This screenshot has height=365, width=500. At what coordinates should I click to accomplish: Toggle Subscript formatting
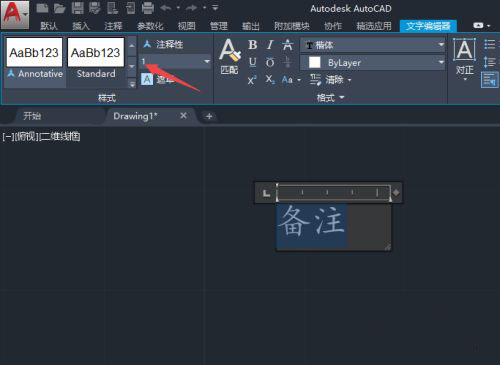270,80
